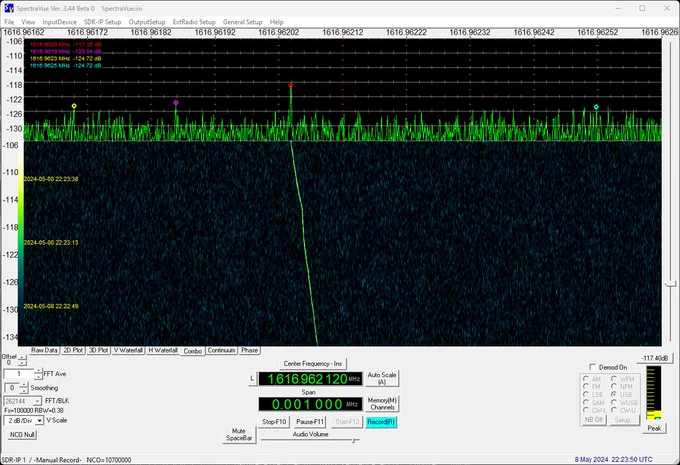The width and height of the screenshot is (680, 465).
Task: Click the yellow marker diamond
Action: (74, 106)
